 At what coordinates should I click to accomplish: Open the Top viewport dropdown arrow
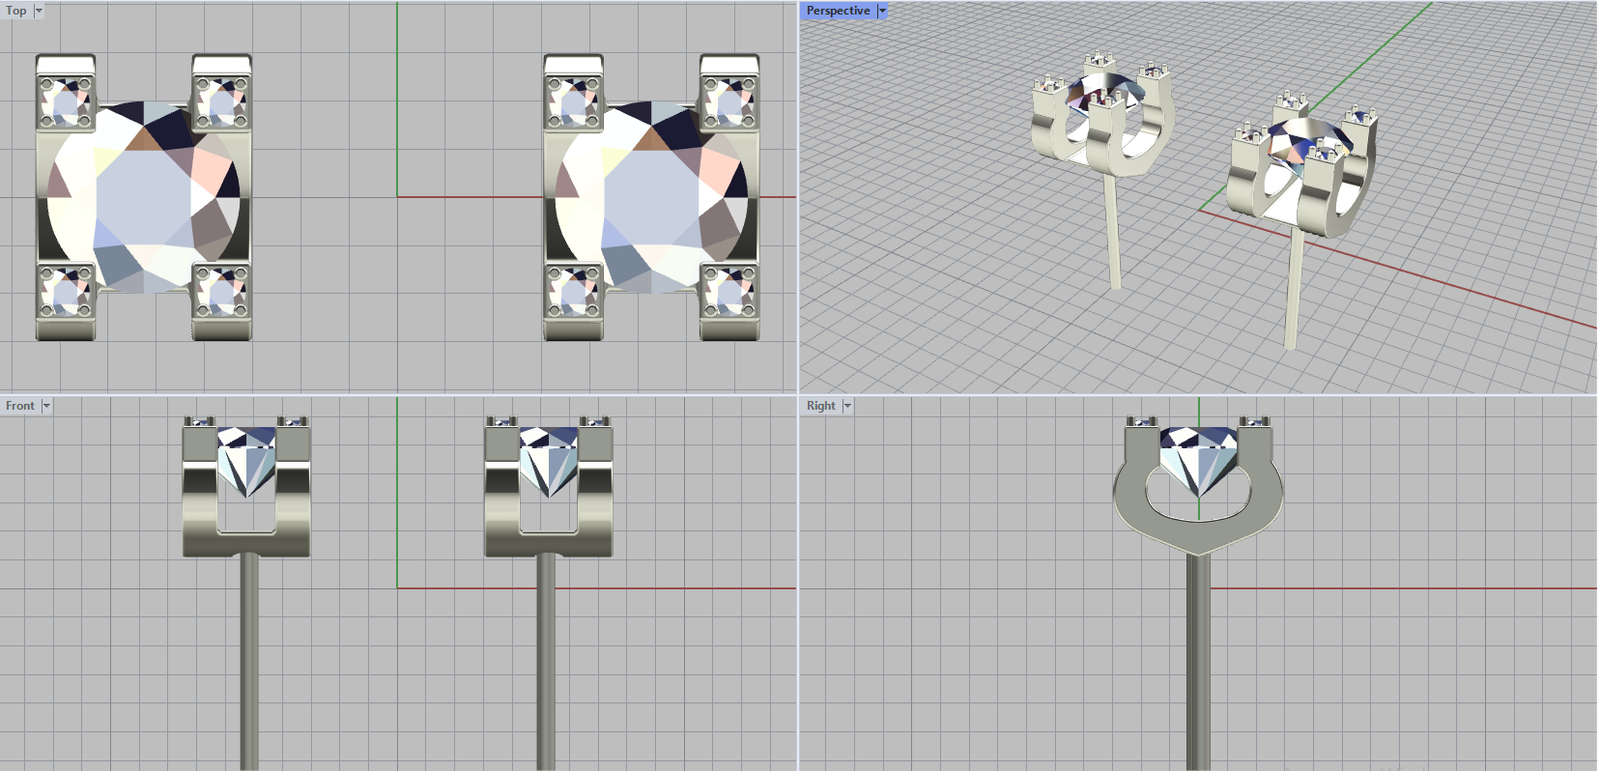click(x=39, y=11)
